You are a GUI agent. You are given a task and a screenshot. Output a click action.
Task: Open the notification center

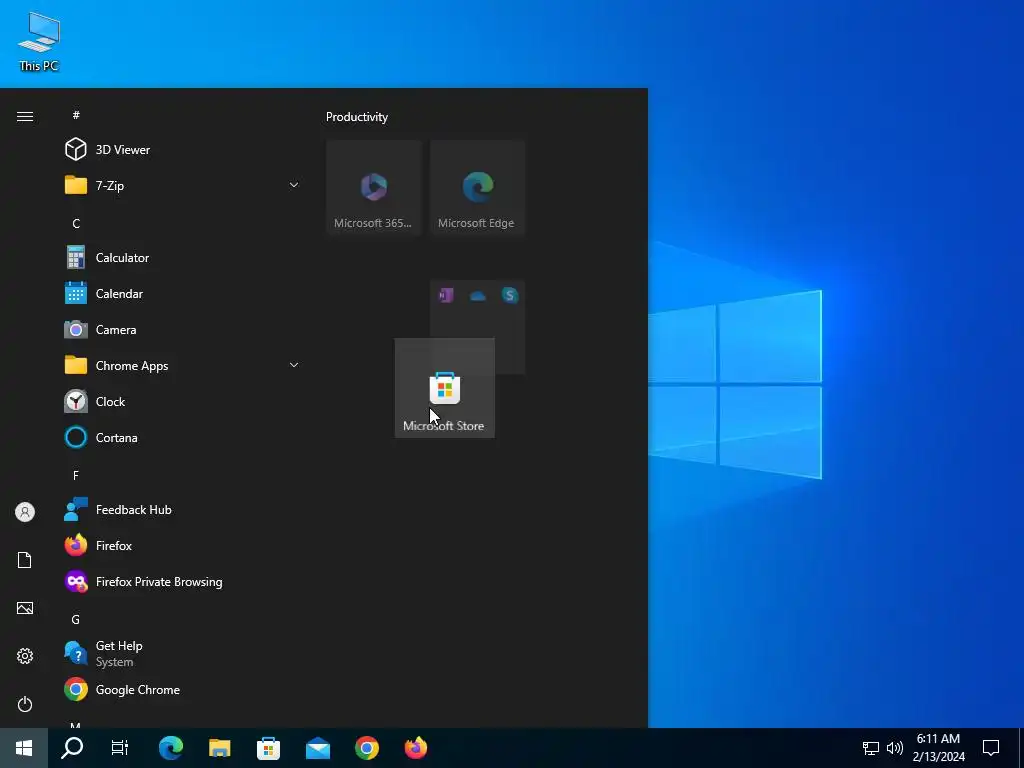991,748
